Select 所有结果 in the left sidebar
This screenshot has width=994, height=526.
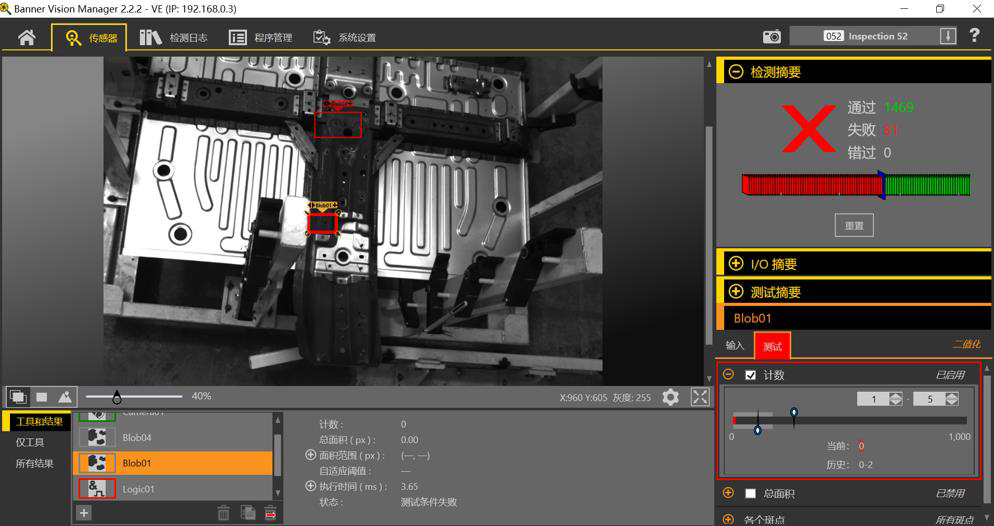(x=35, y=463)
